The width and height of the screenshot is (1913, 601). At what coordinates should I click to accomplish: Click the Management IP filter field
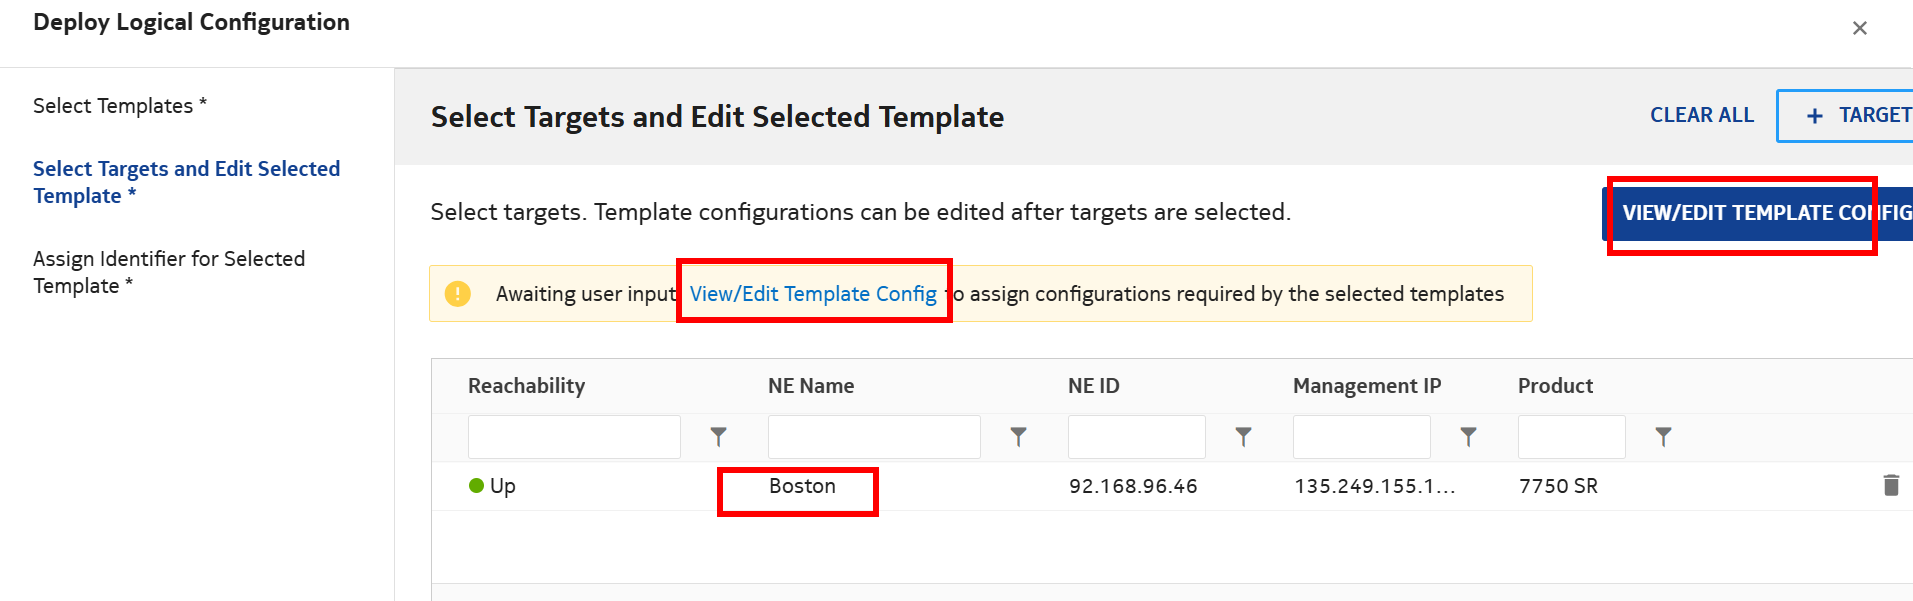coord(1361,437)
